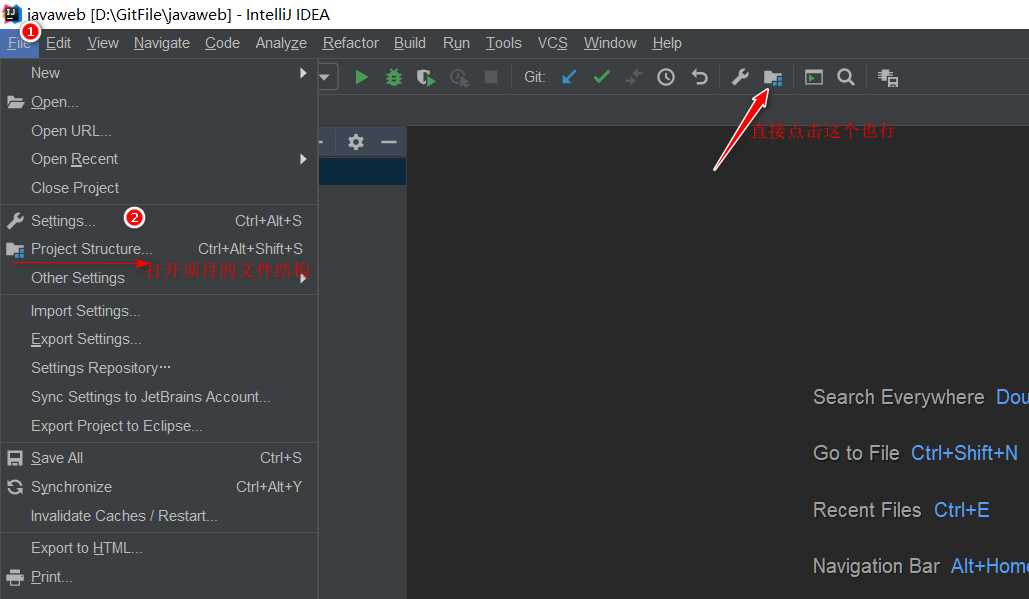
Task: Select Export Project to Eclipse...
Action: click(x=159, y=426)
